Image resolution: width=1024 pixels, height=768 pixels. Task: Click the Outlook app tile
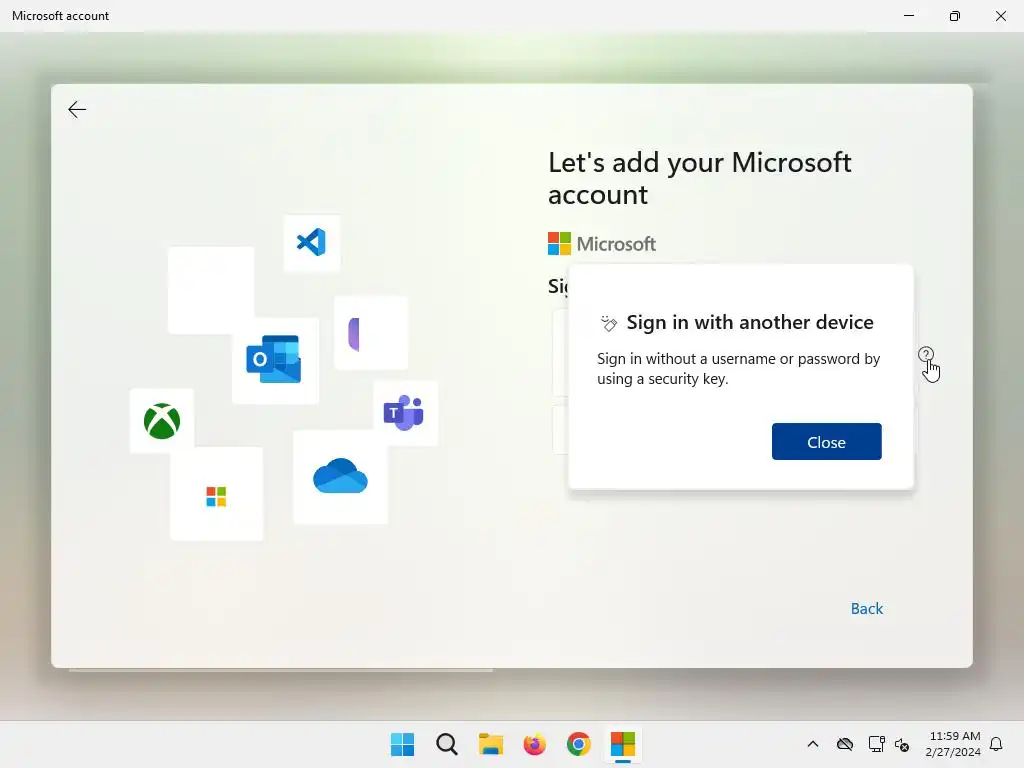pos(275,360)
